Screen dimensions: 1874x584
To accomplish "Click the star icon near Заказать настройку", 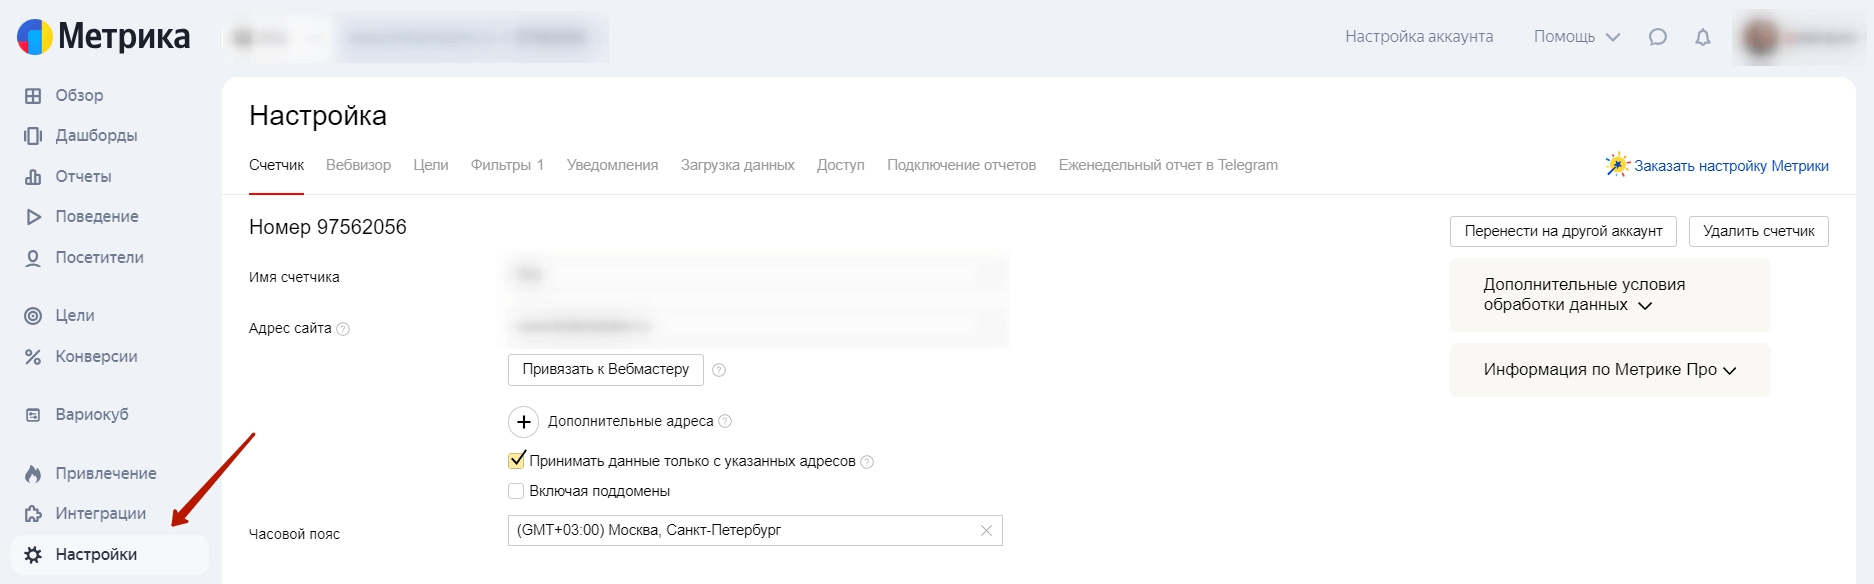I will (1617, 165).
